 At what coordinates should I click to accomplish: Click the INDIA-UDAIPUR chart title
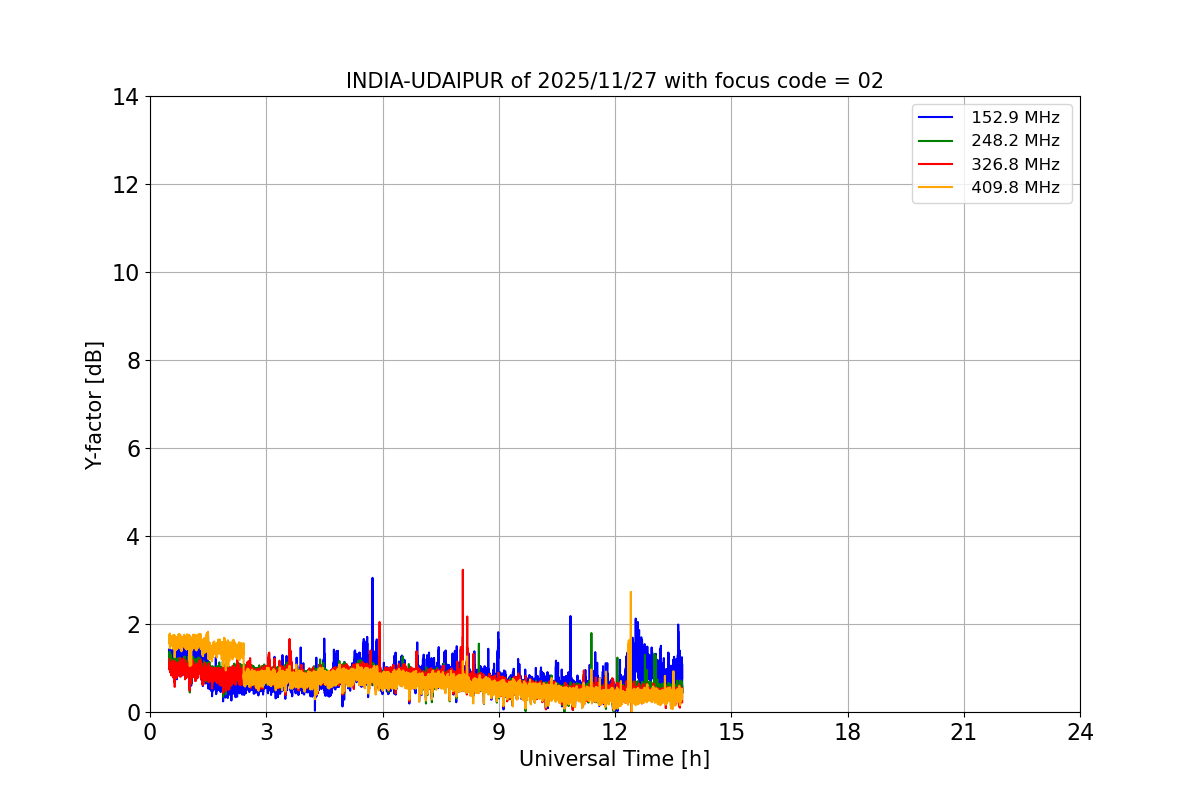tap(615, 81)
